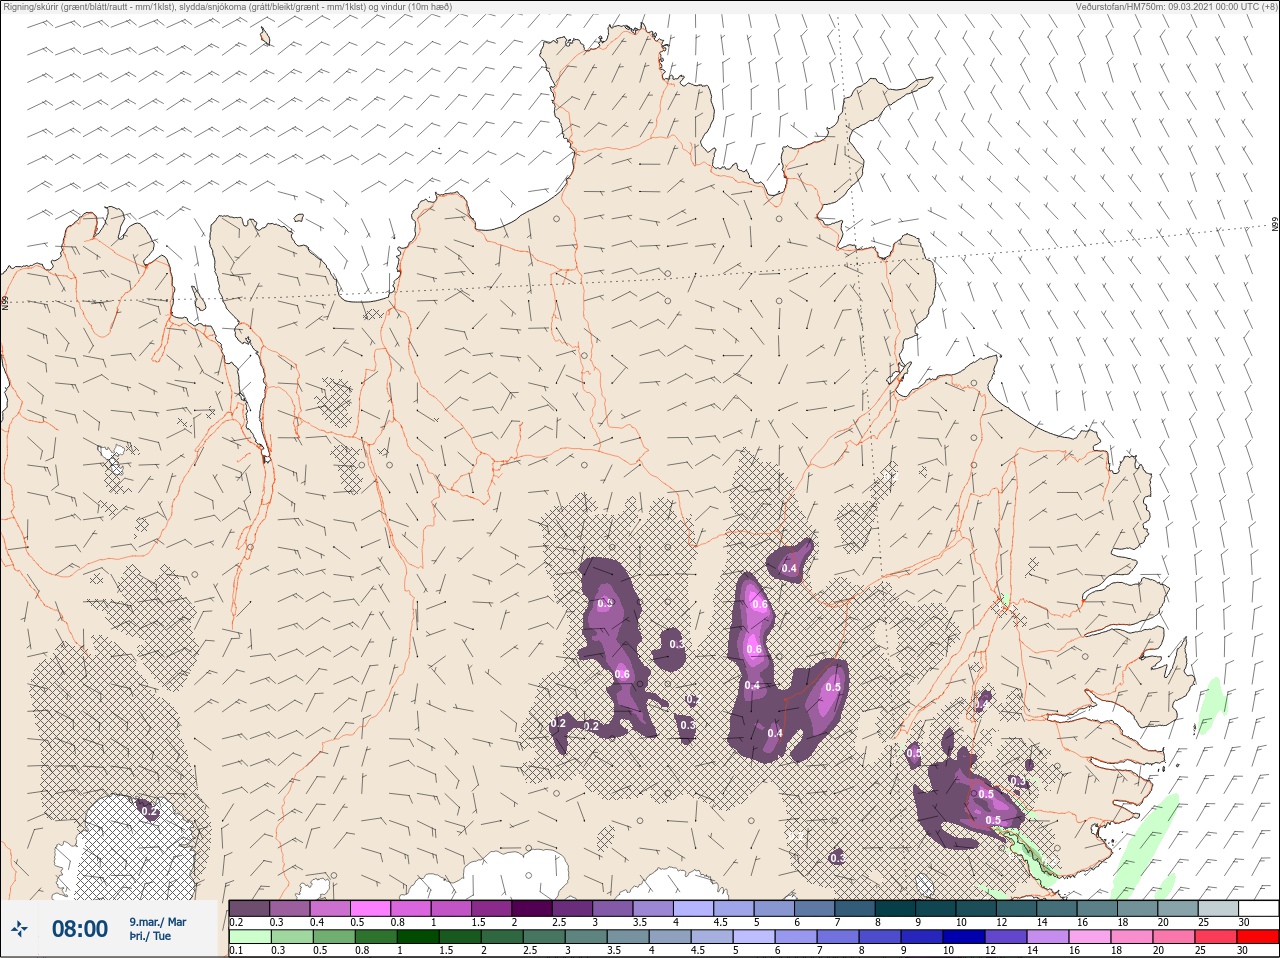
Task: Pick the lower legend swatch between 4 and 4.5
Action: click(670, 937)
